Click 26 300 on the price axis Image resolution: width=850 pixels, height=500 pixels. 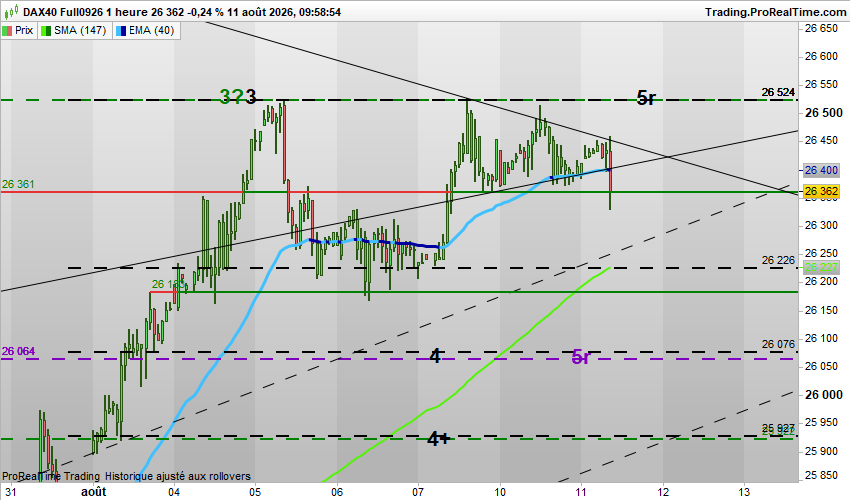(x=821, y=225)
